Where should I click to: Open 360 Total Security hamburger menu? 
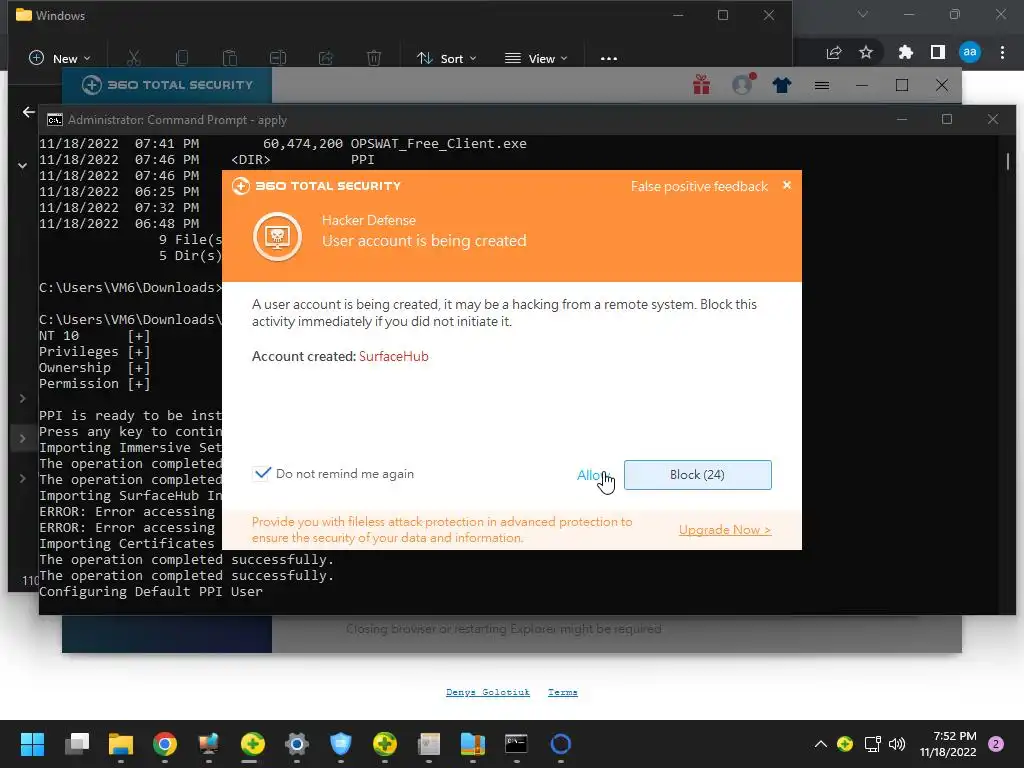click(x=822, y=85)
